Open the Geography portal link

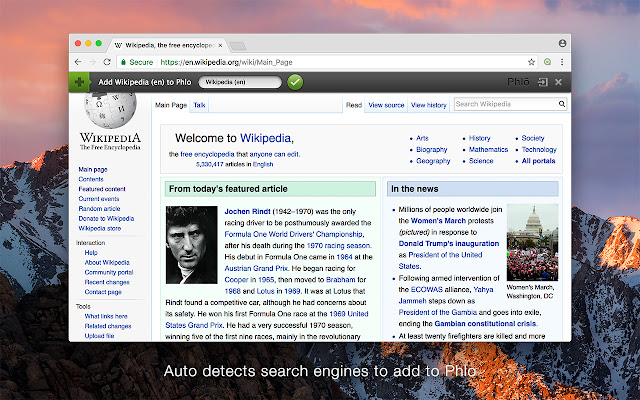click(x=433, y=161)
